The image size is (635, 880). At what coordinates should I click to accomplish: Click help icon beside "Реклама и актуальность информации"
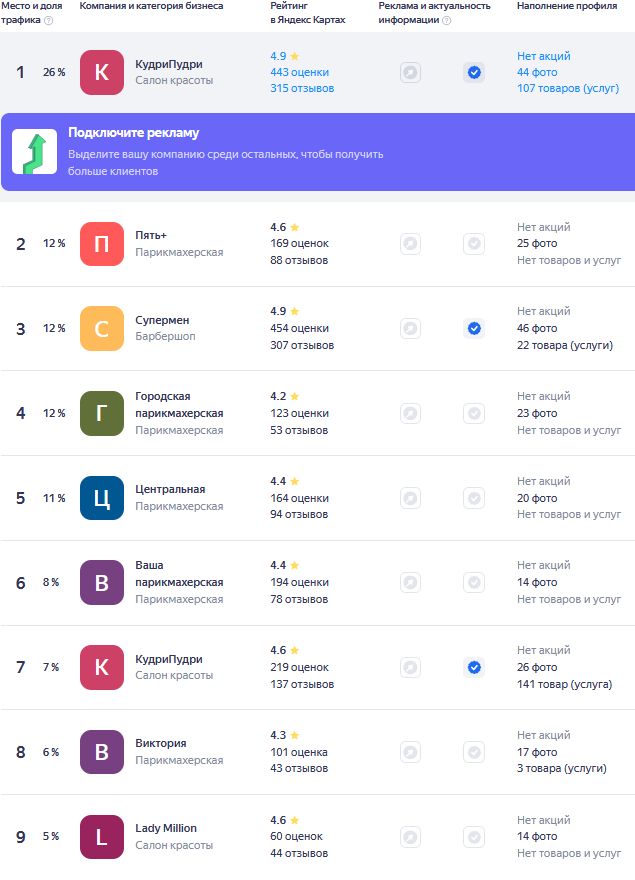point(446,20)
